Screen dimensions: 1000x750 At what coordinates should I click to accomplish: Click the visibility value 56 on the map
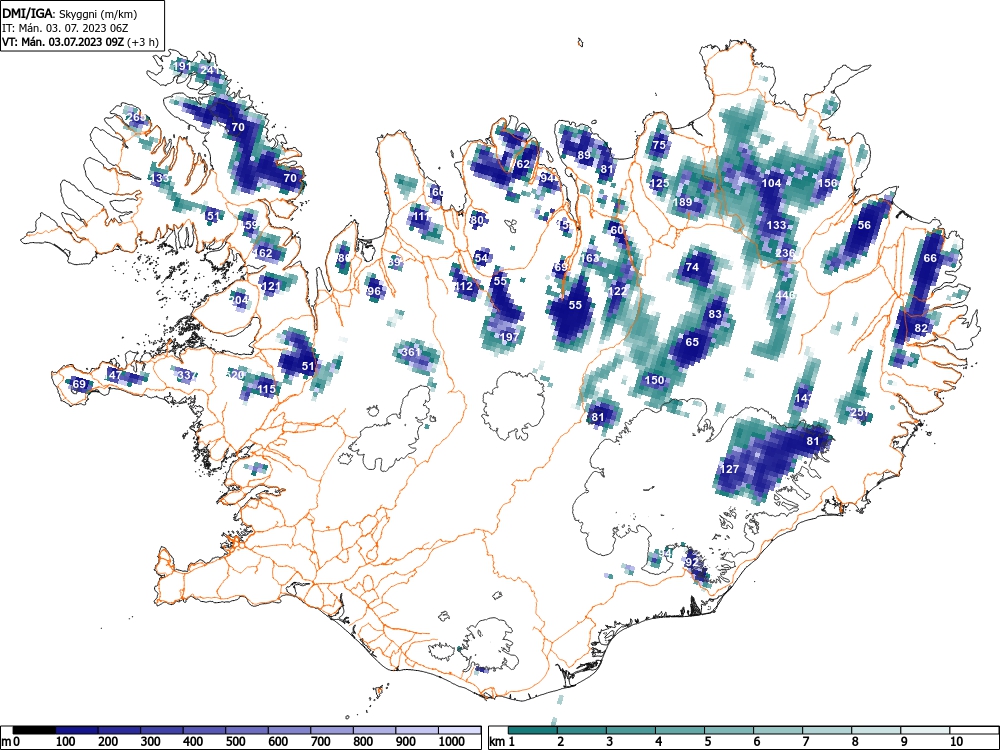point(864,225)
